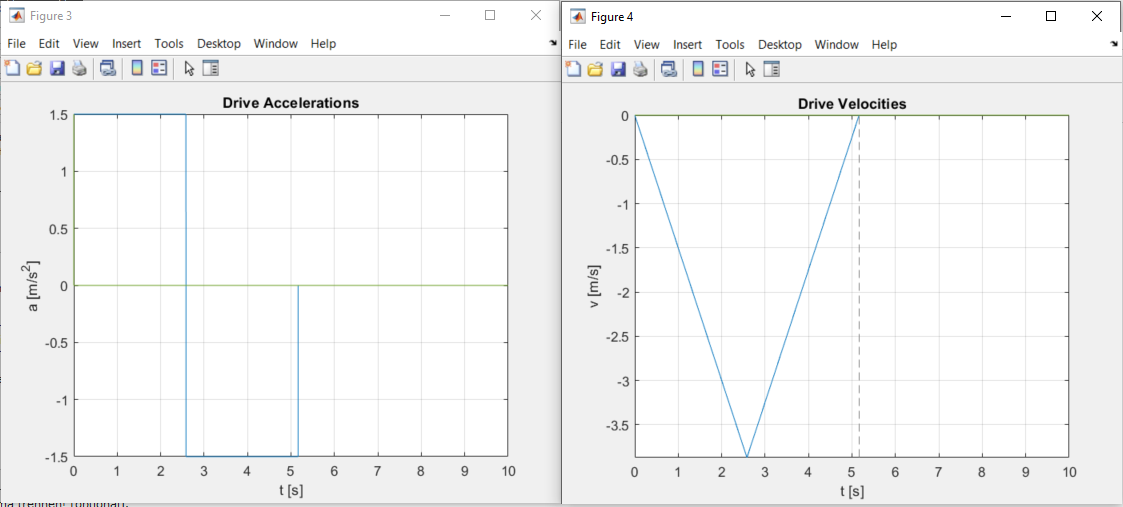Toggle the legend icon in Figure 4
The image size is (1123, 507).
point(720,69)
